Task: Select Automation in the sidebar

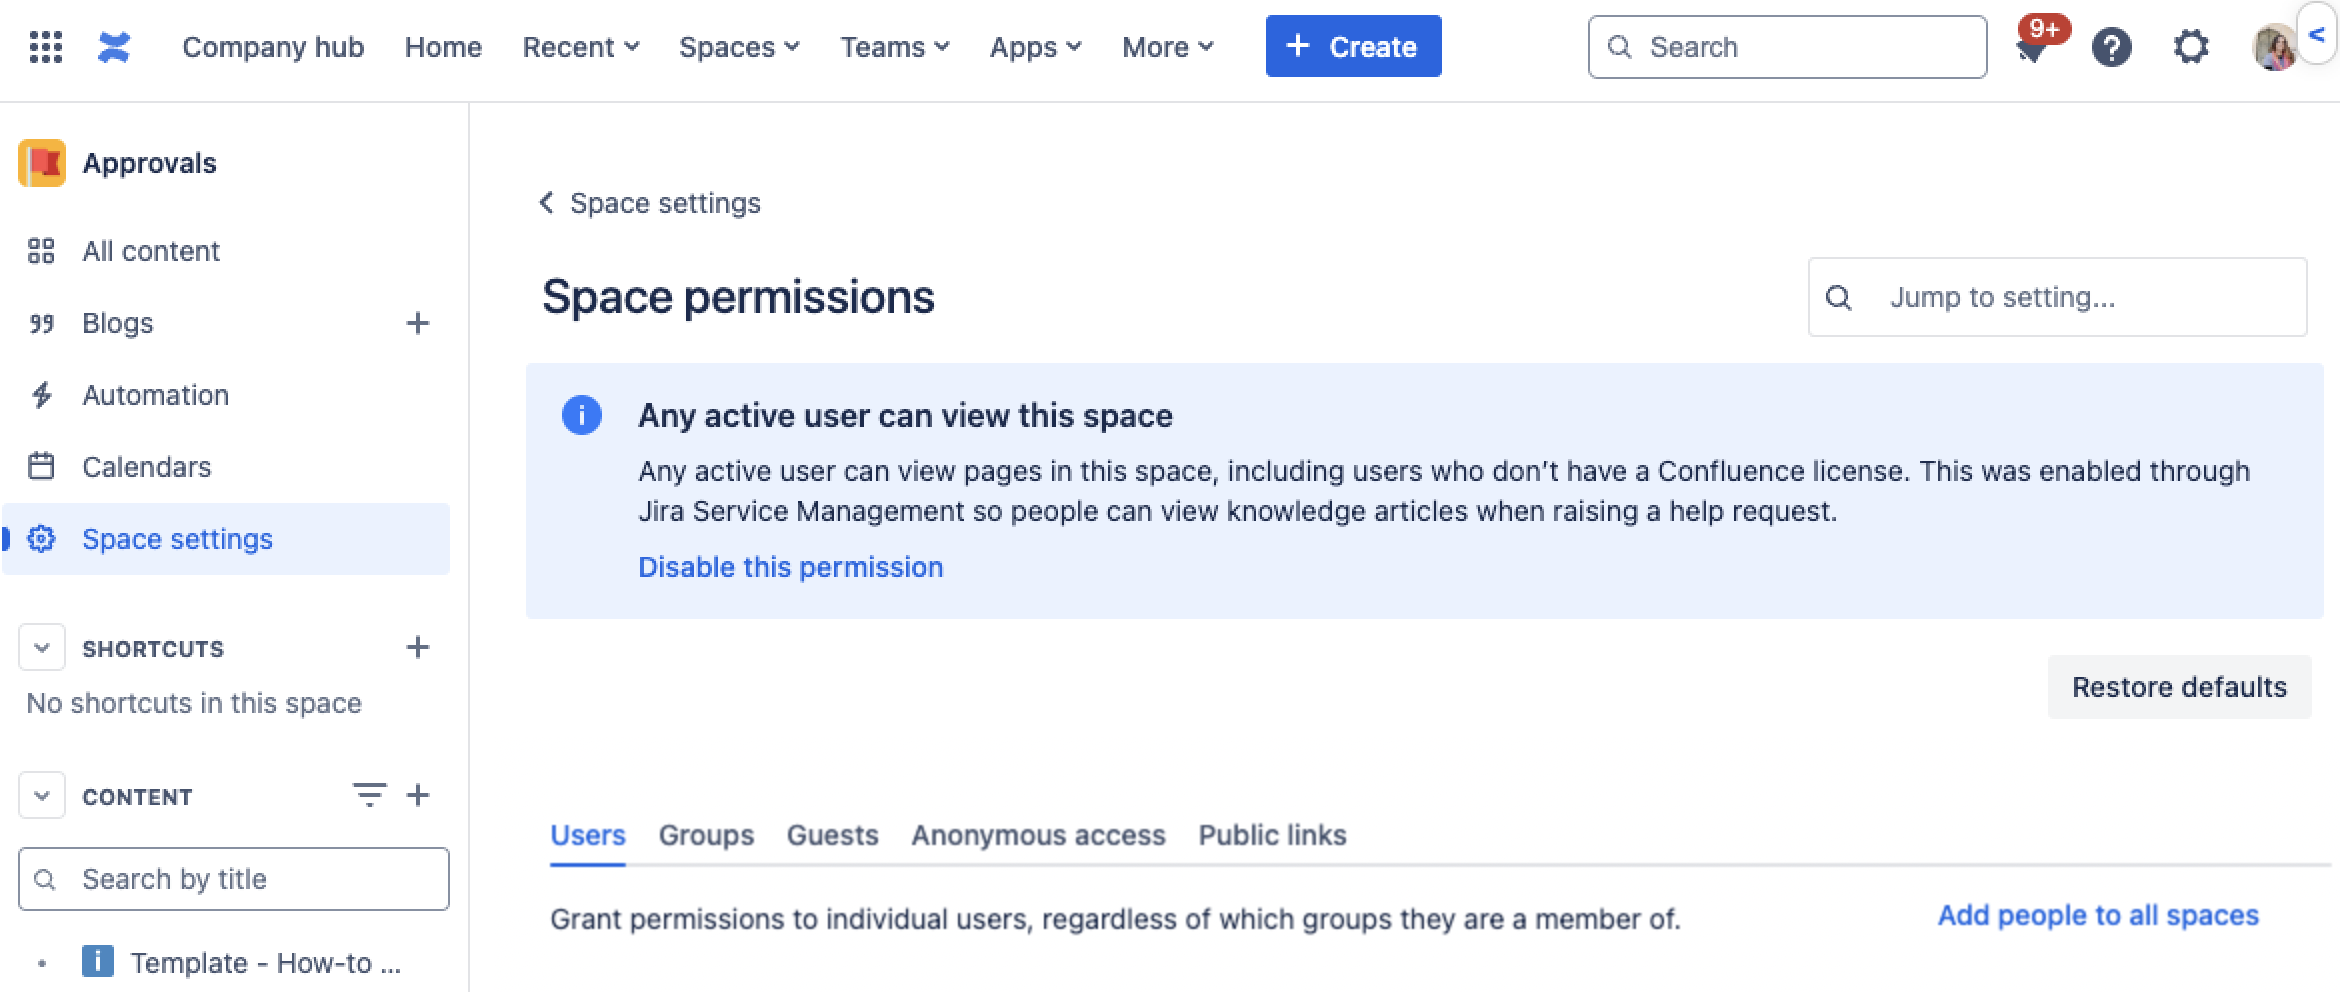Action: (155, 395)
